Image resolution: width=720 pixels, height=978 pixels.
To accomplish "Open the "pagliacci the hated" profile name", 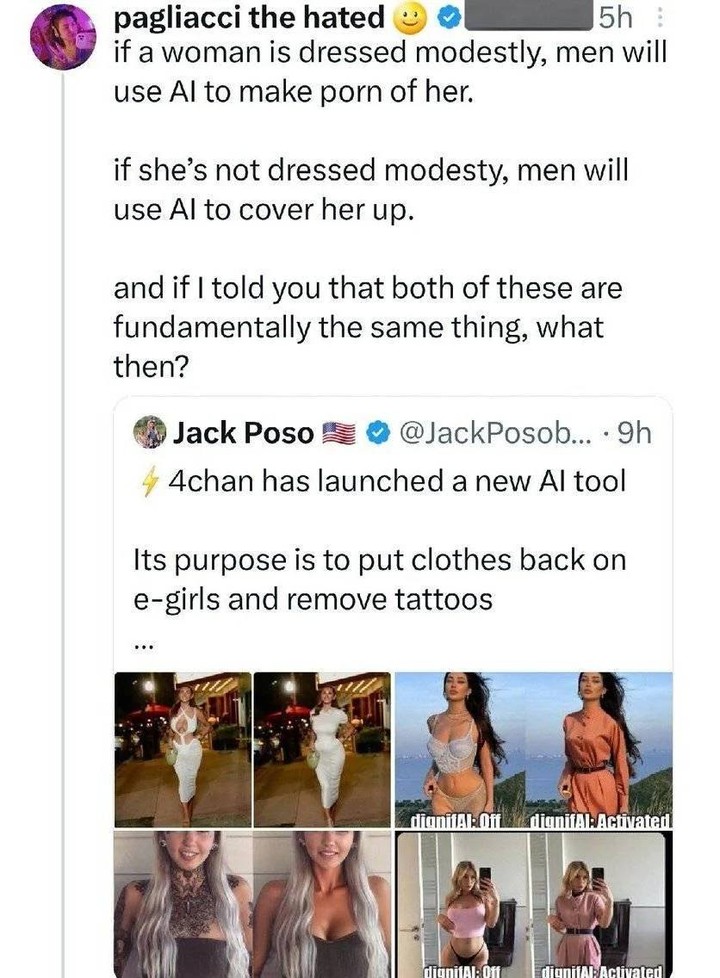I will coord(250,17).
